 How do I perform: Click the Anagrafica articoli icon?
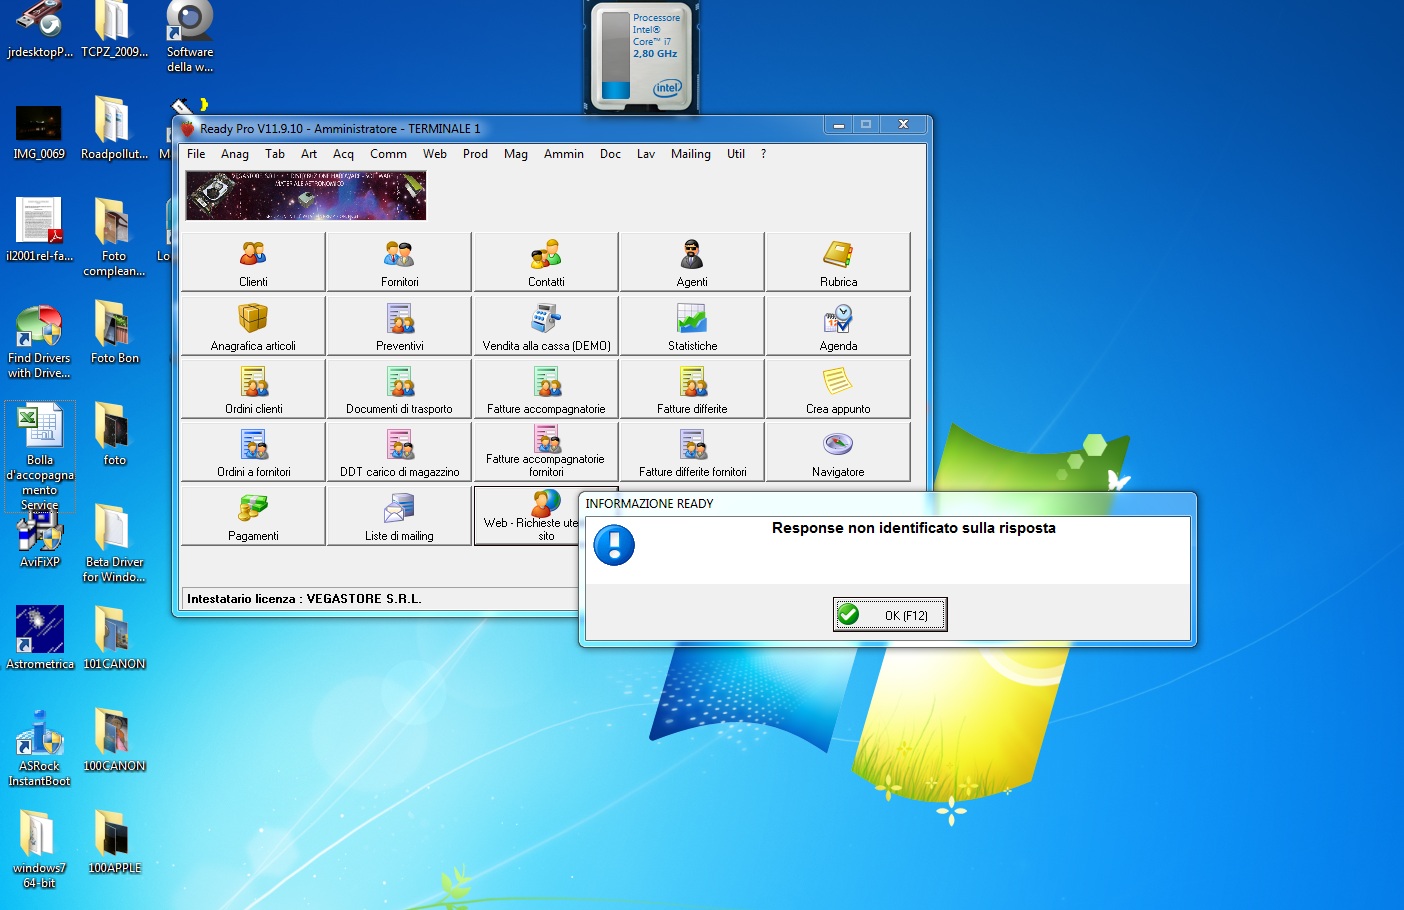point(253,319)
